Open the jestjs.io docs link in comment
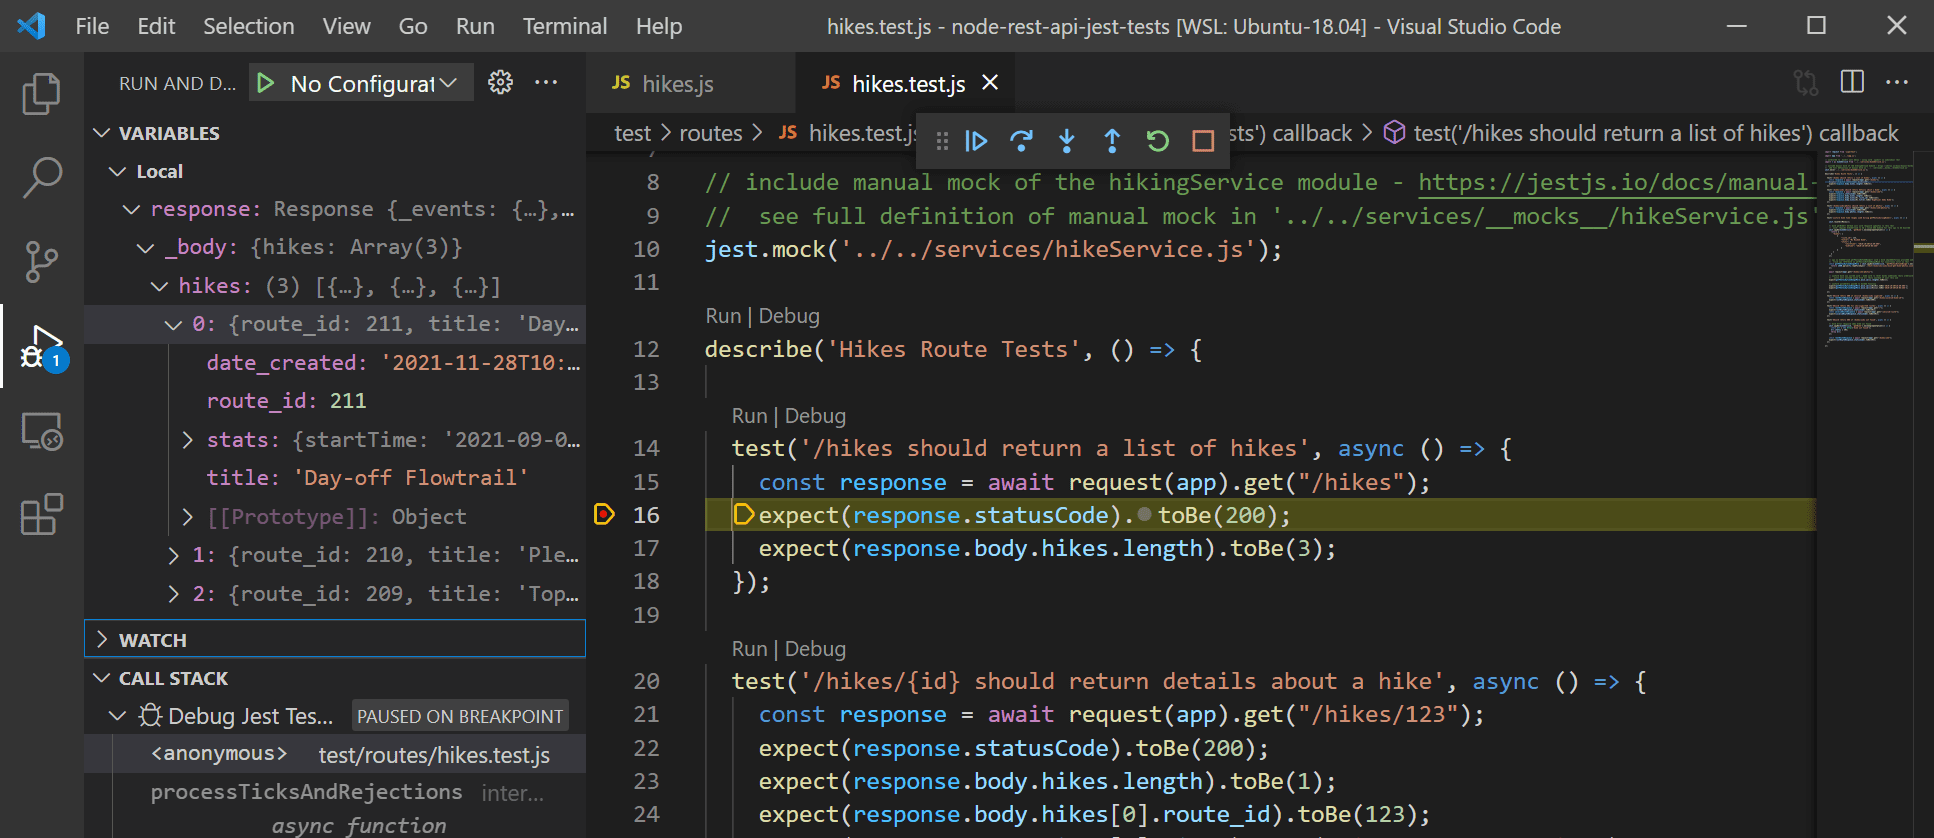1934x838 pixels. click(x=1616, y=182)
